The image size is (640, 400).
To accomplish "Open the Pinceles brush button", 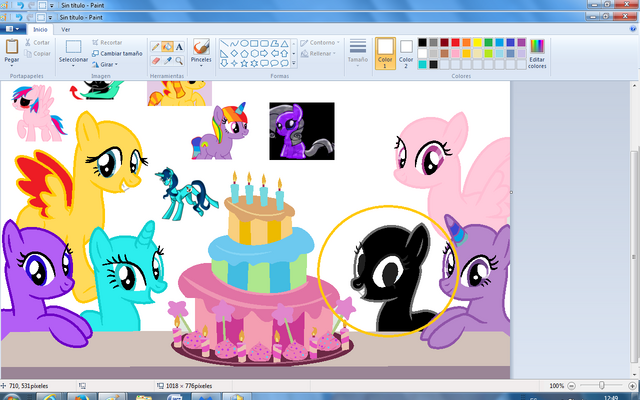I will (x=201, y=47).
